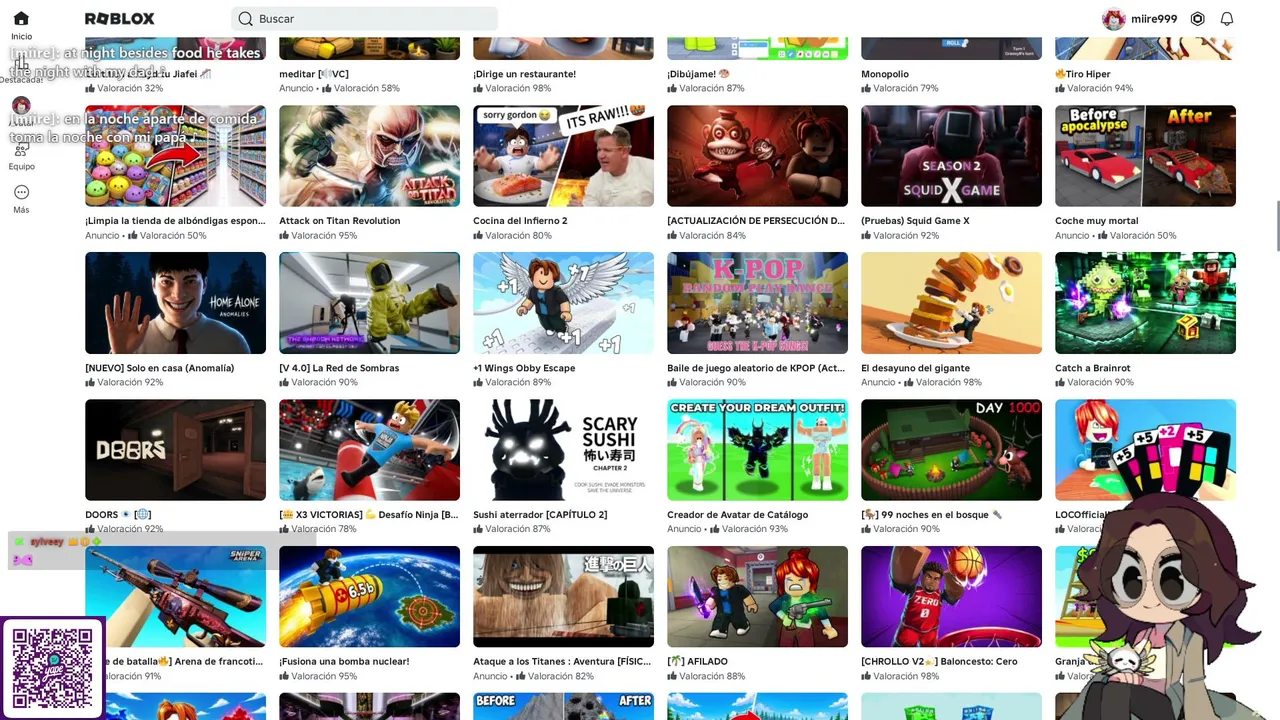Viewport: 1280px width, 720px height.
Task: Click 'Valoración 89%' under +1 Wings Obby Escape
Action: click(512, 383)
